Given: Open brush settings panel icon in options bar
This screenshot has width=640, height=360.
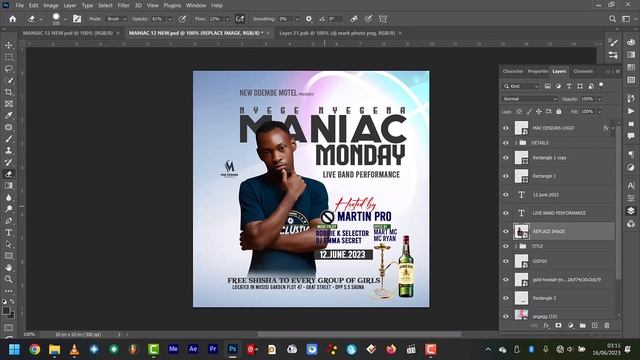Looking at the screenshot, I should [77, 19].
